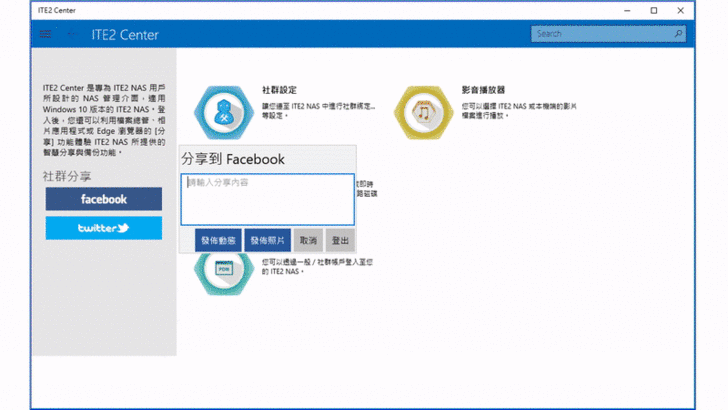
Task: Click the 社群分享 sidebar heading
Action: [x=67, y=176]
